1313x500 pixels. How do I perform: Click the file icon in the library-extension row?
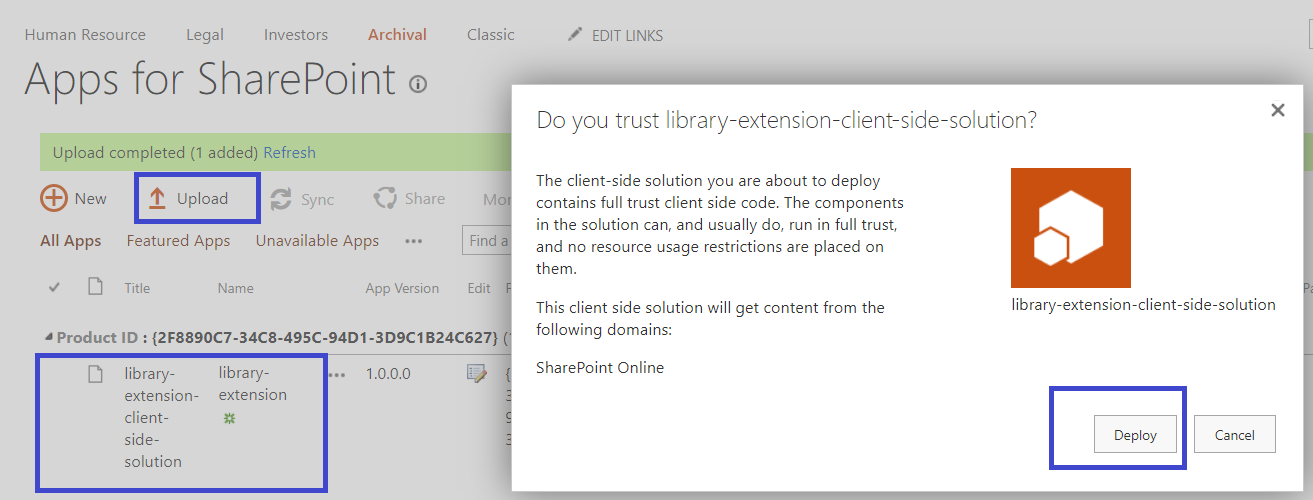95,374
